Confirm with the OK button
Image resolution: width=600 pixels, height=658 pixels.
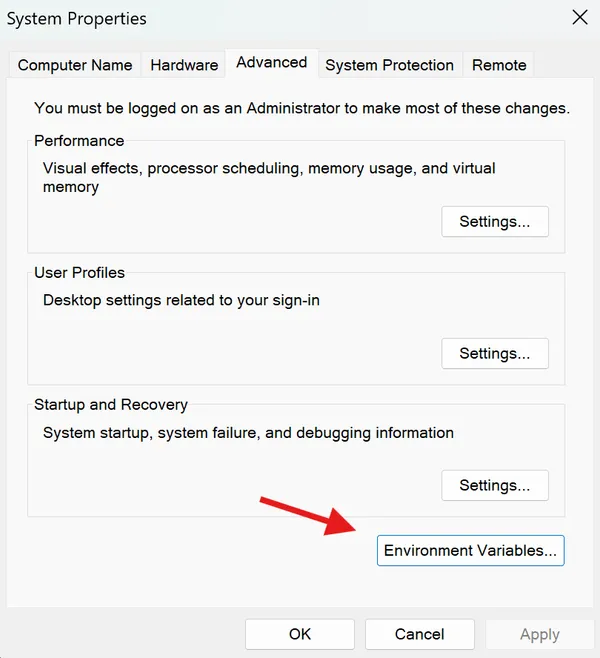[x=300, y=634]
